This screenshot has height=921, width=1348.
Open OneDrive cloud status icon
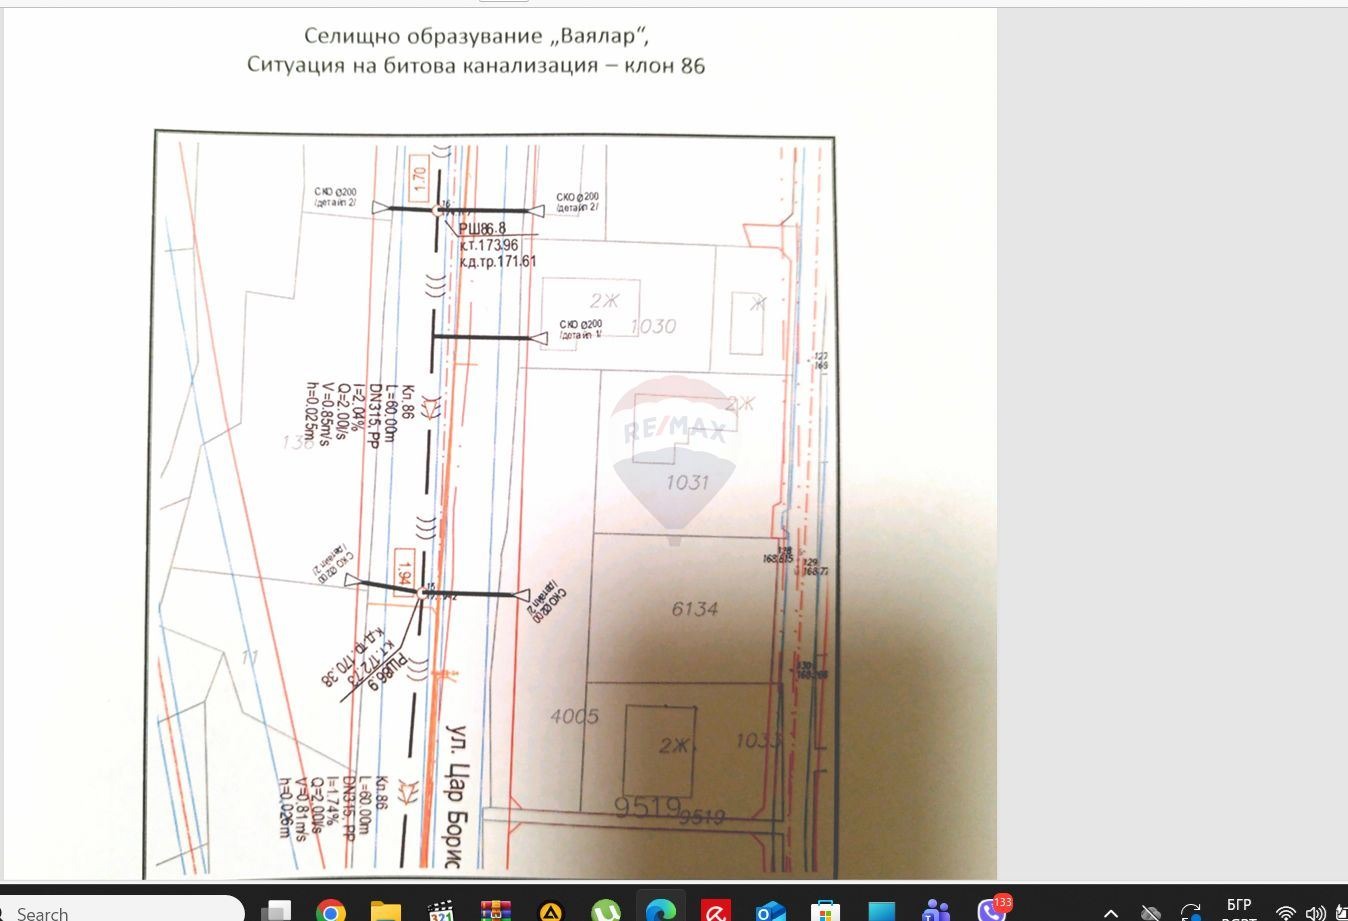(x=1151, y=912)
